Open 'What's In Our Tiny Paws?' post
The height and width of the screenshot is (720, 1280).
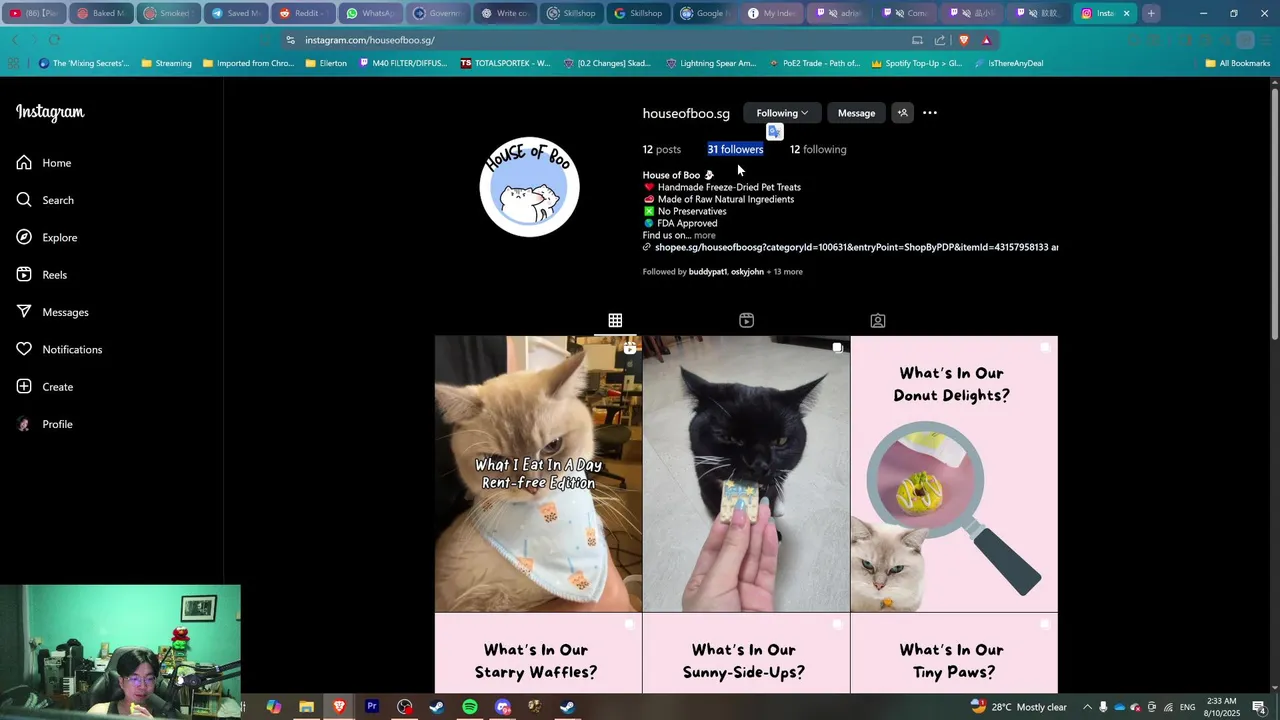pos(954,653)
